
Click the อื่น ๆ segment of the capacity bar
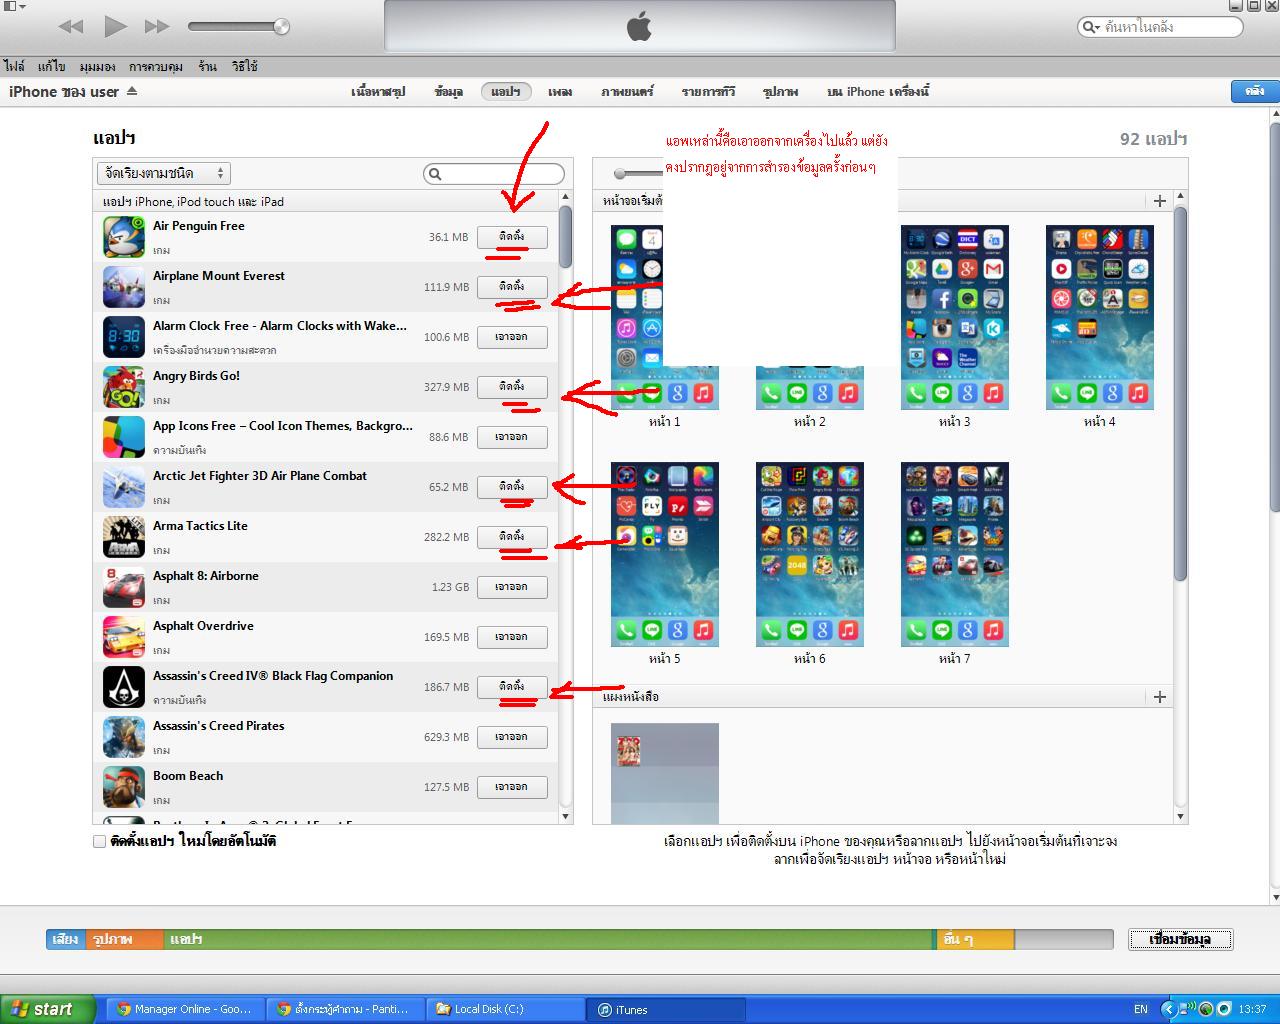pyautogui.click(x=975, y=939)
